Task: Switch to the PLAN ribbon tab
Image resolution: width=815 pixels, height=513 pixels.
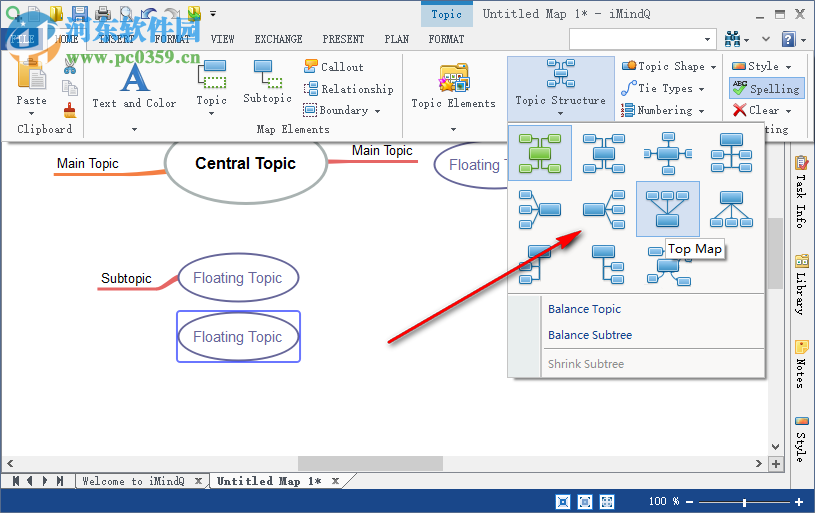Action: pyautogui.click(x=397, y=39)
